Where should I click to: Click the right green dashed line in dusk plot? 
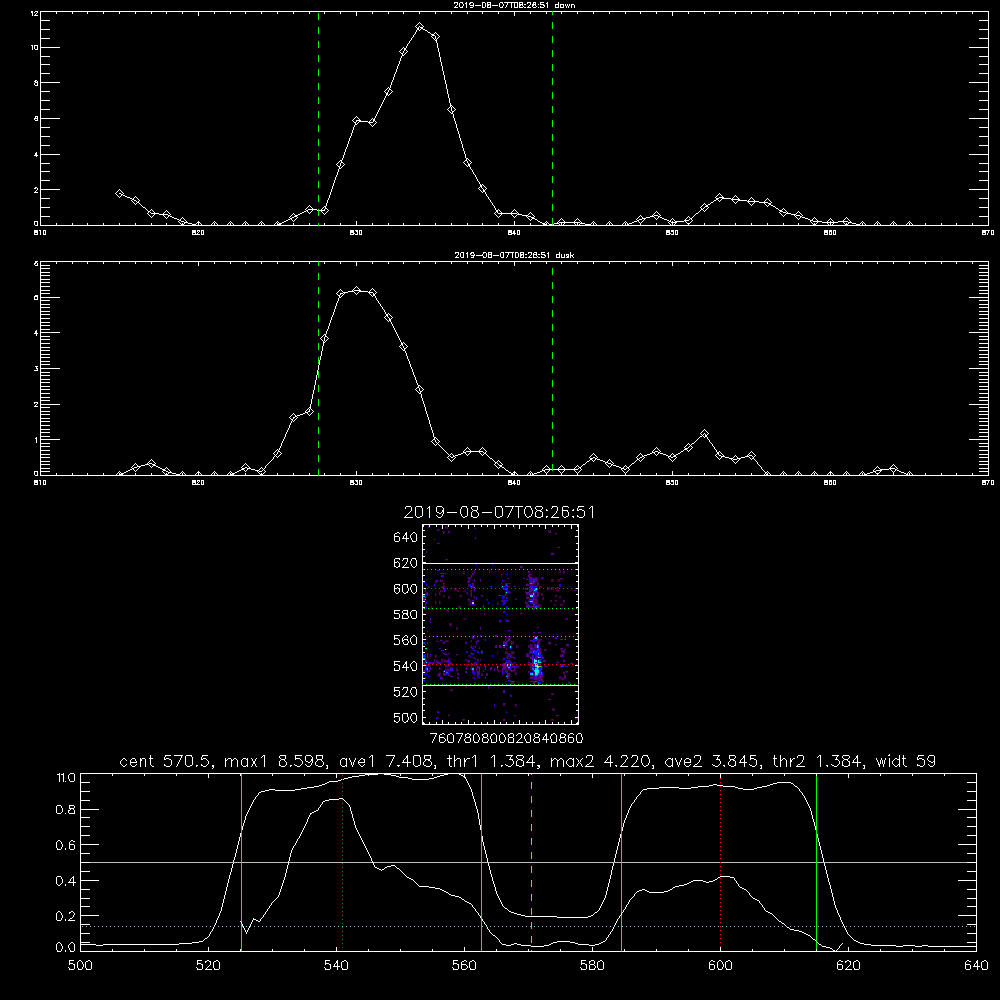click(552, 368)
